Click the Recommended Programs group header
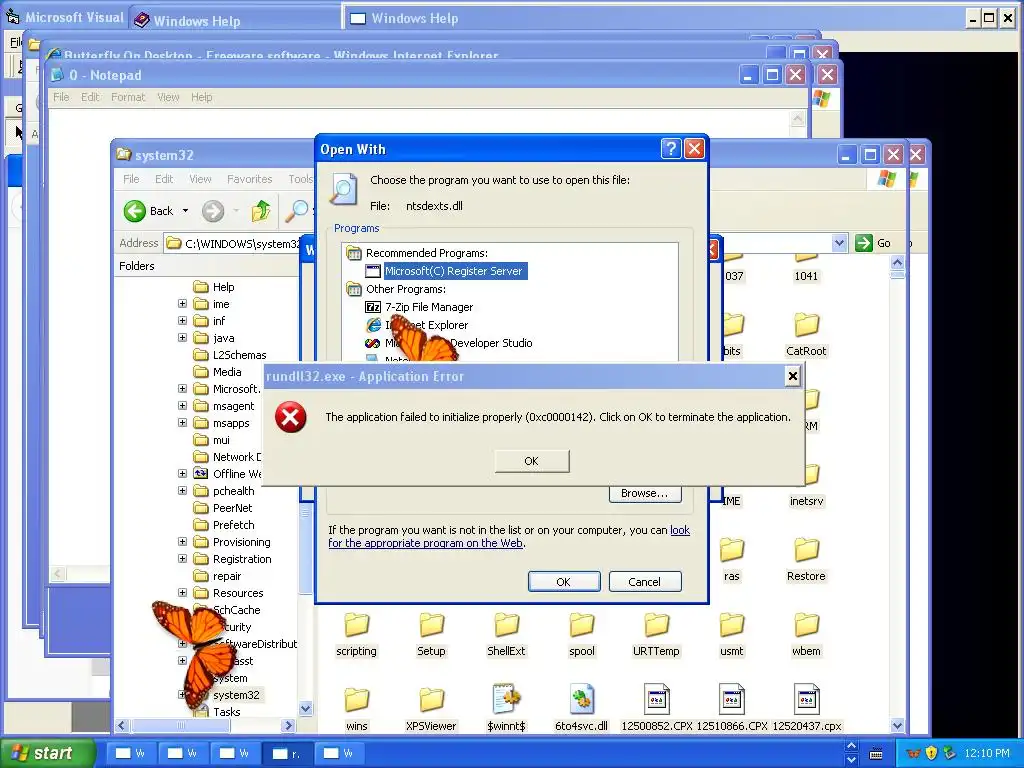The height and width of the screenshot is (768, 1024). [x=426, y=253]
